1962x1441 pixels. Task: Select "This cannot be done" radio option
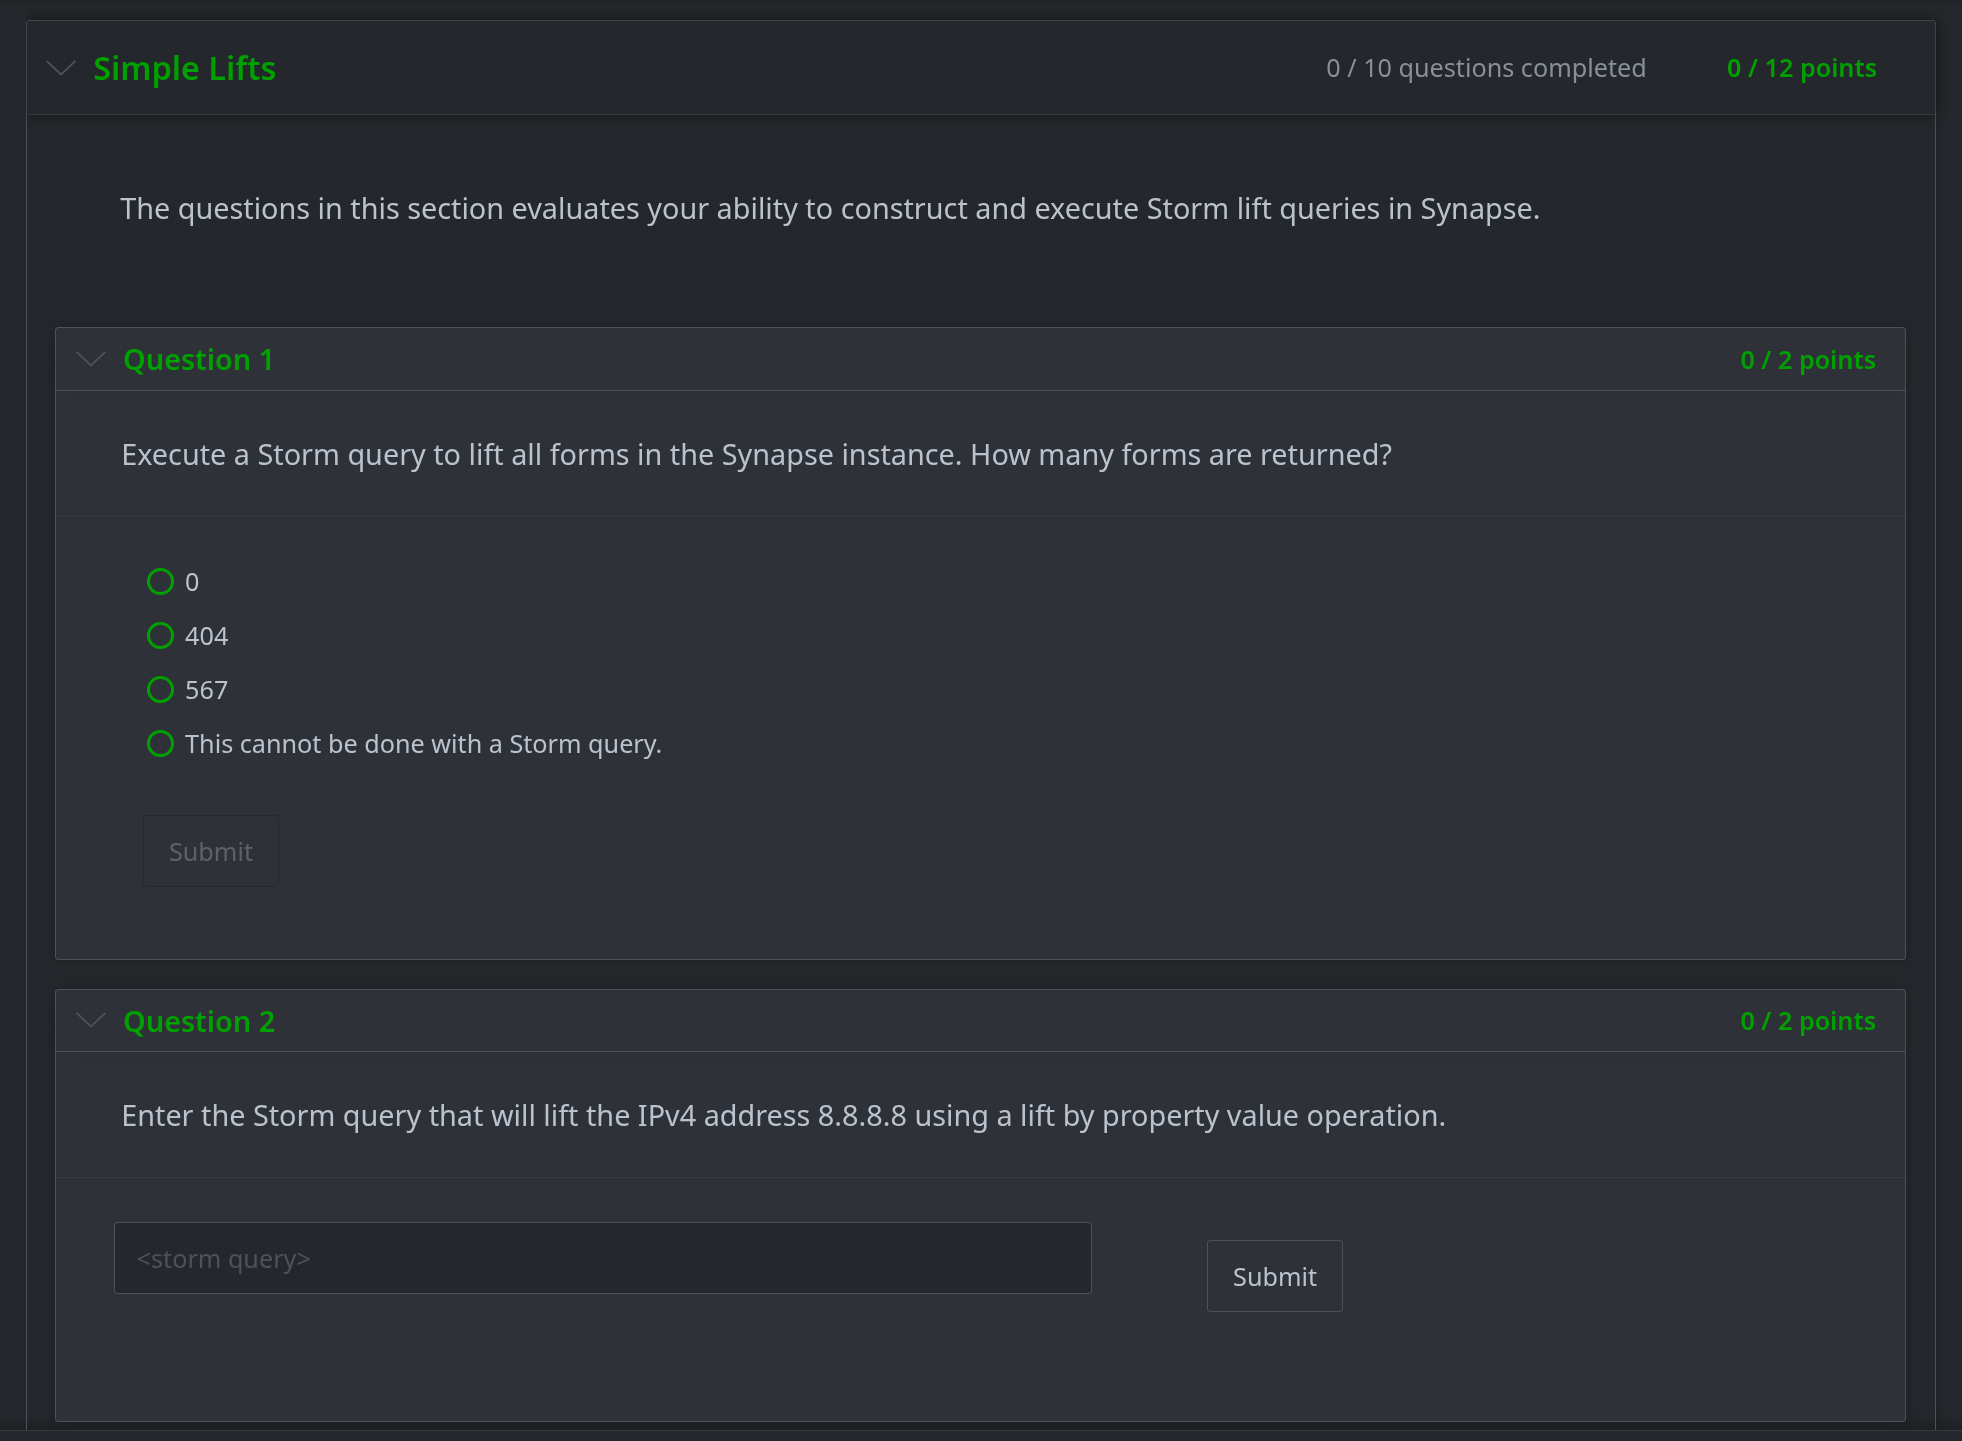[160, 744]
